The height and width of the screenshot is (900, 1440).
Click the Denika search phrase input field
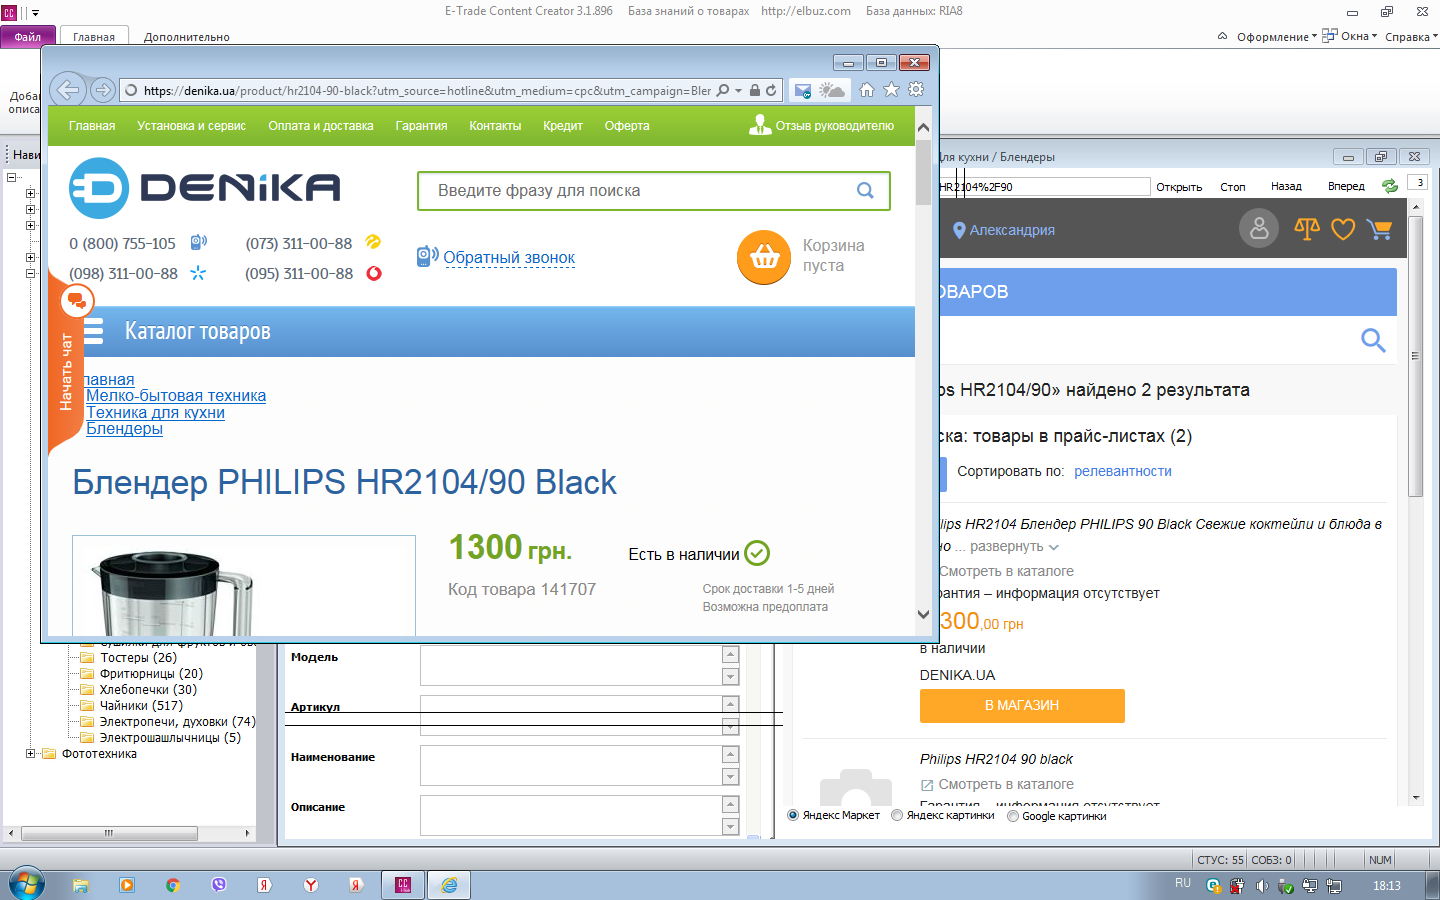pos(653,191)
